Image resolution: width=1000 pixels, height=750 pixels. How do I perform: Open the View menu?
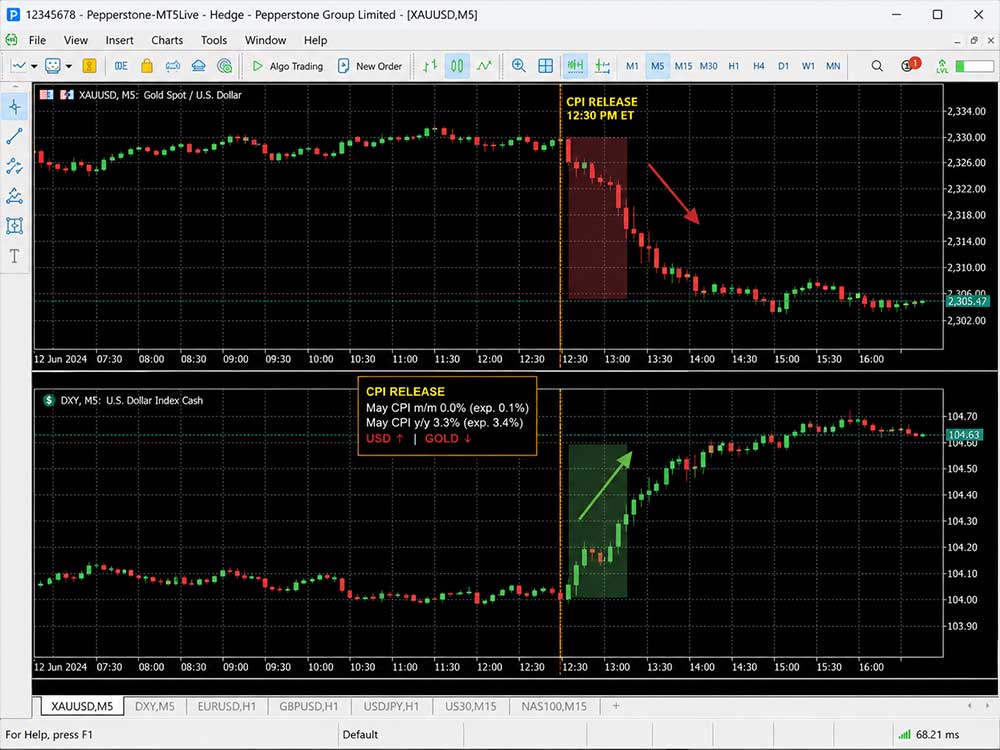[x=76, y=40]
